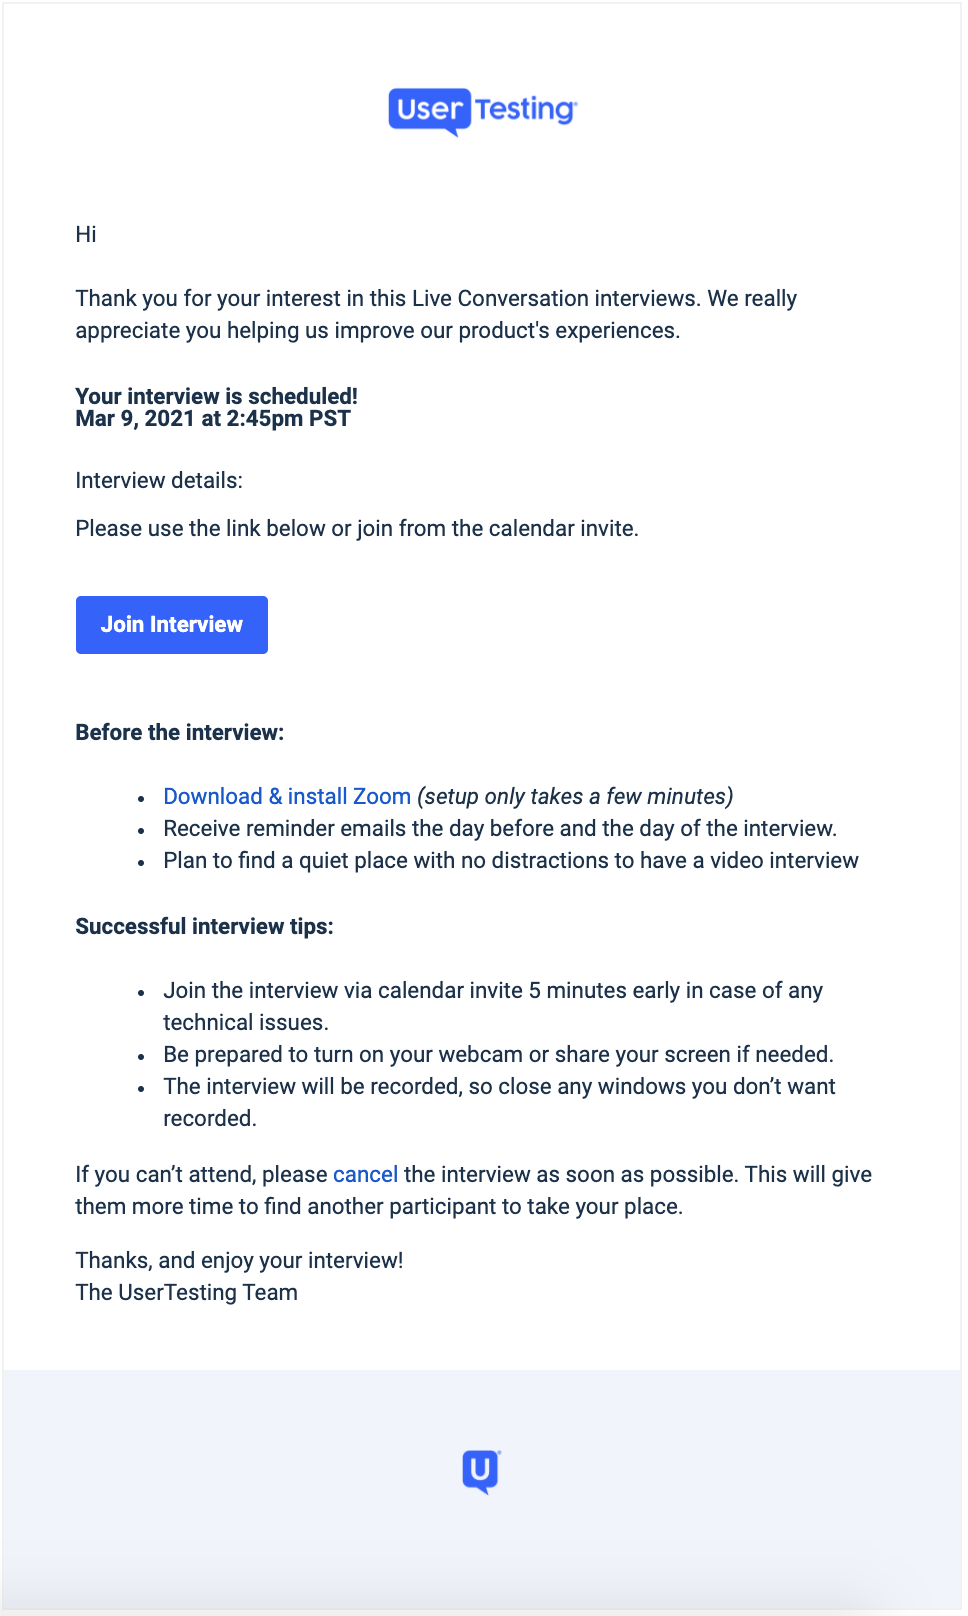Viewport: 968px width, 1616px height.
Task: Click 'Thanks, and enjoy your interview!' text
Action: (239, 1261)
